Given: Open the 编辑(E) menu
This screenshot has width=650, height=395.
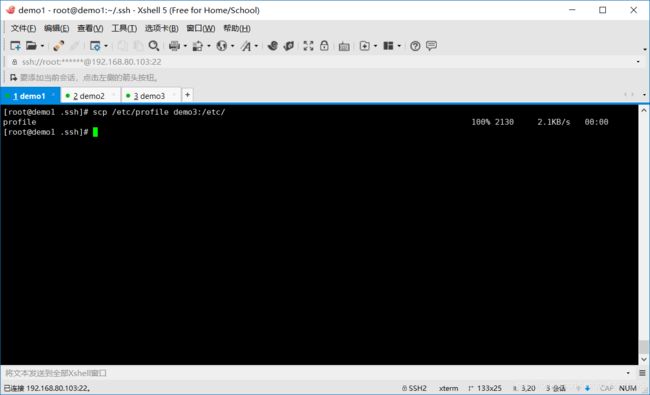Looking at the screenshot, I should pyautogui.click(x=56, y=28).
